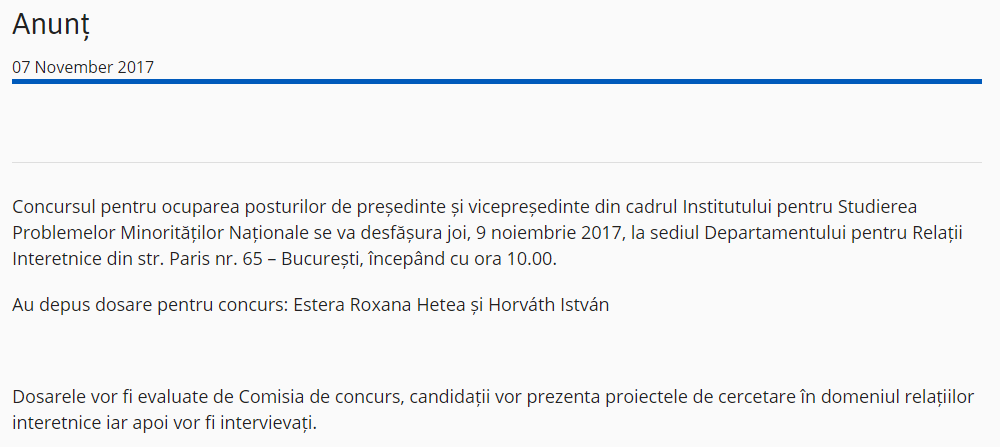This screenshot has height=447, width=1000.
Task: Click the "Anunț" page heading
Action: [x=51, y=25]
